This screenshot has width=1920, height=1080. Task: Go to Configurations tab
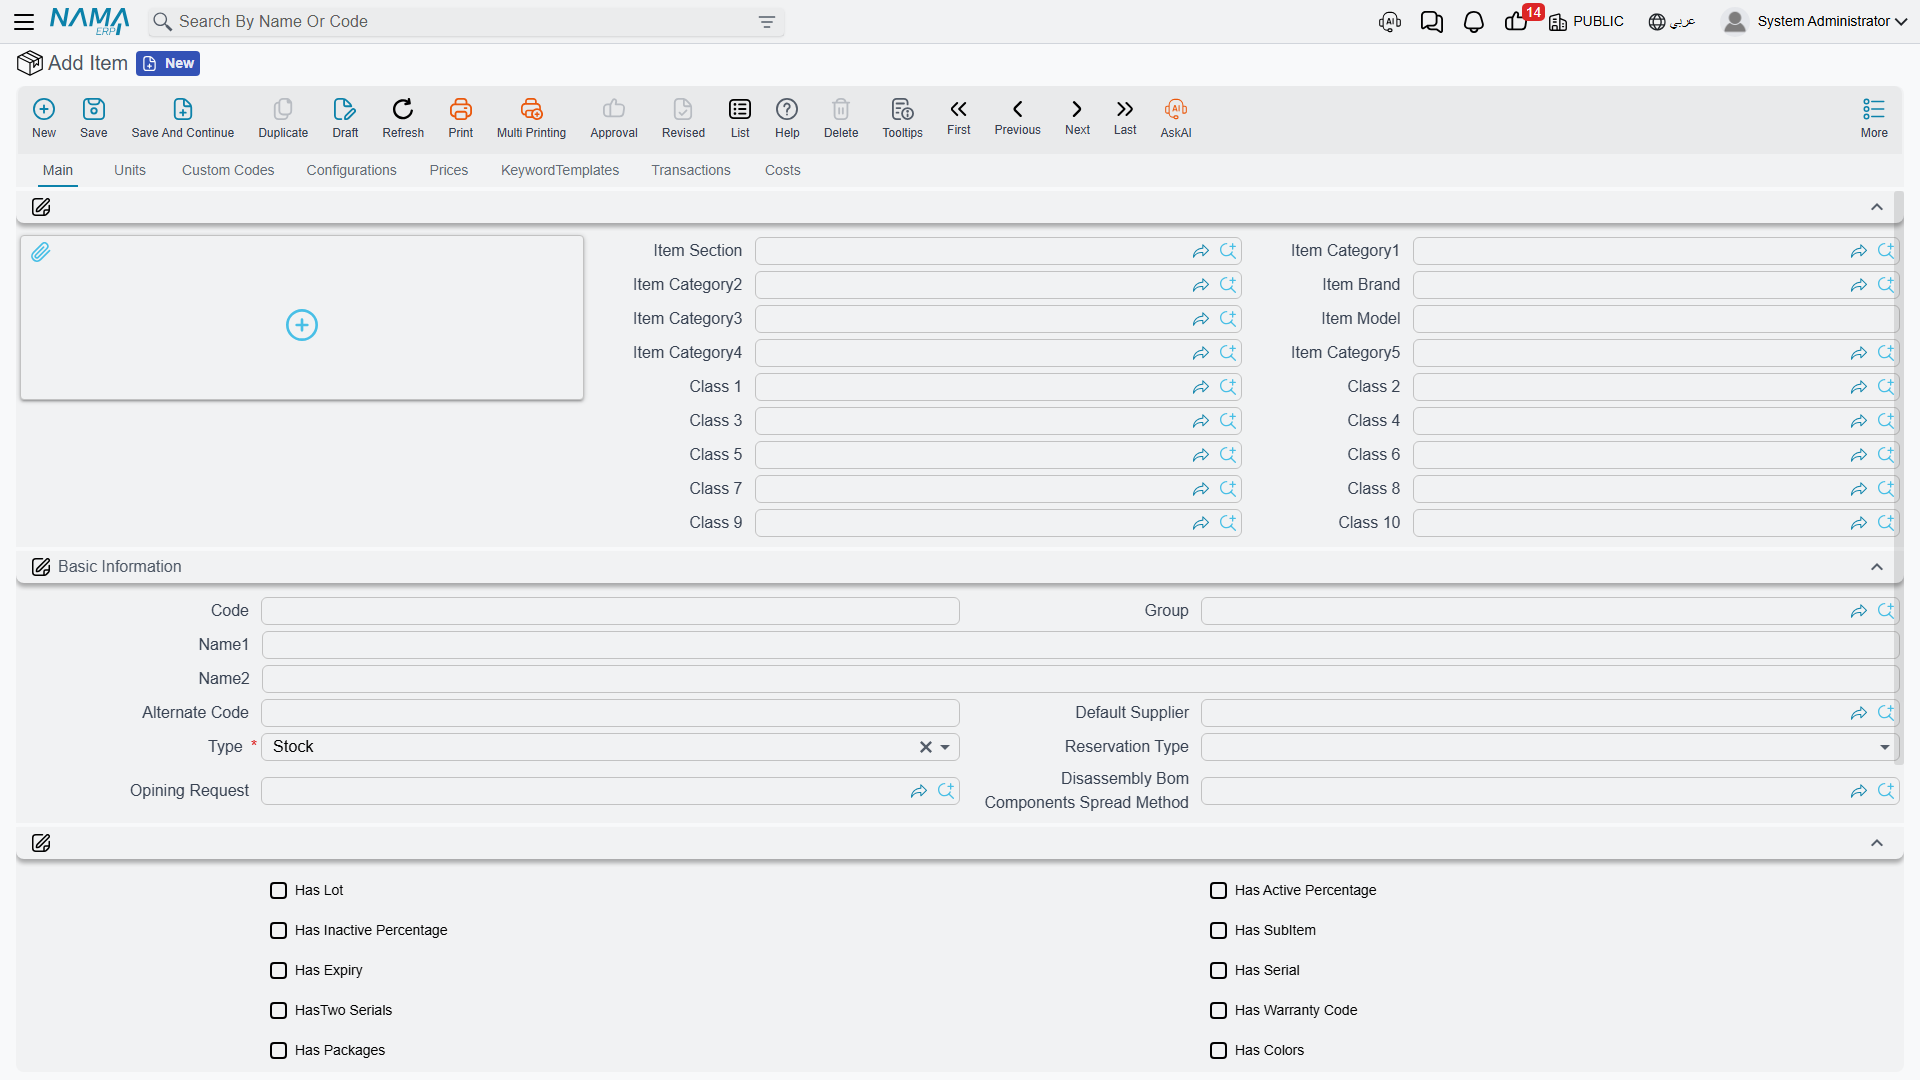click(351, 170)
